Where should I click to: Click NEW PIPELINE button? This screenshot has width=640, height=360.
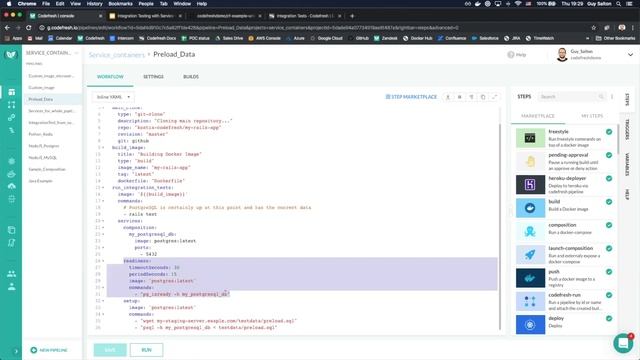point(49,350)
